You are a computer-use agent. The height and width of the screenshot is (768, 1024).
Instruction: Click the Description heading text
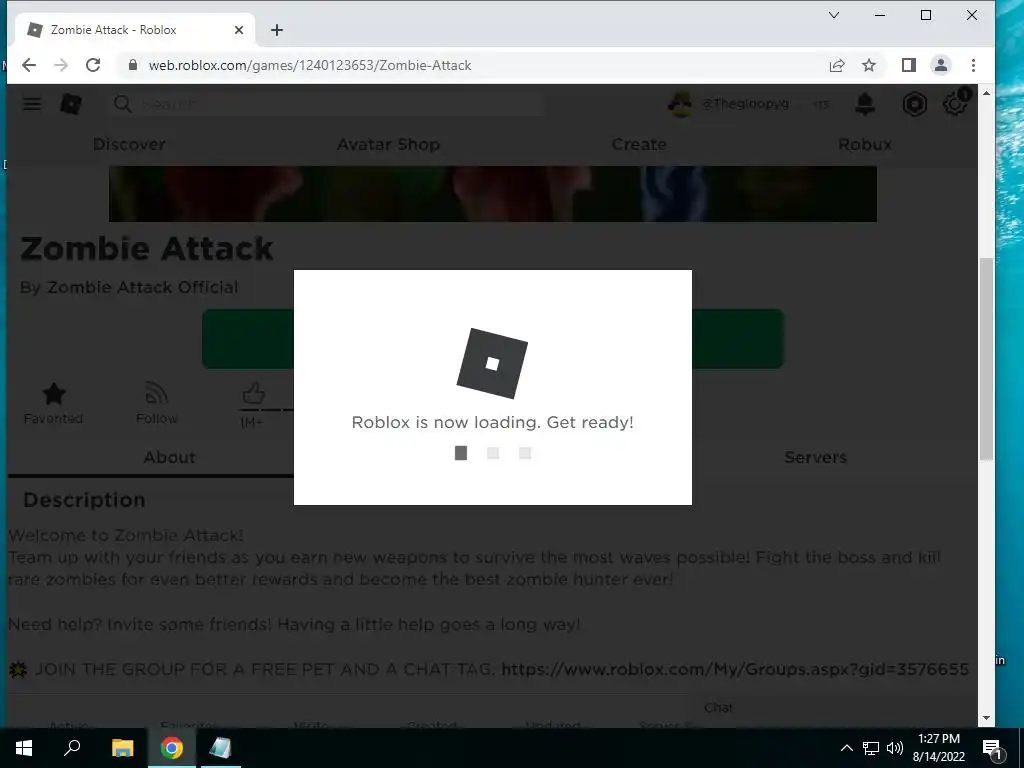(x=84, y=500)
